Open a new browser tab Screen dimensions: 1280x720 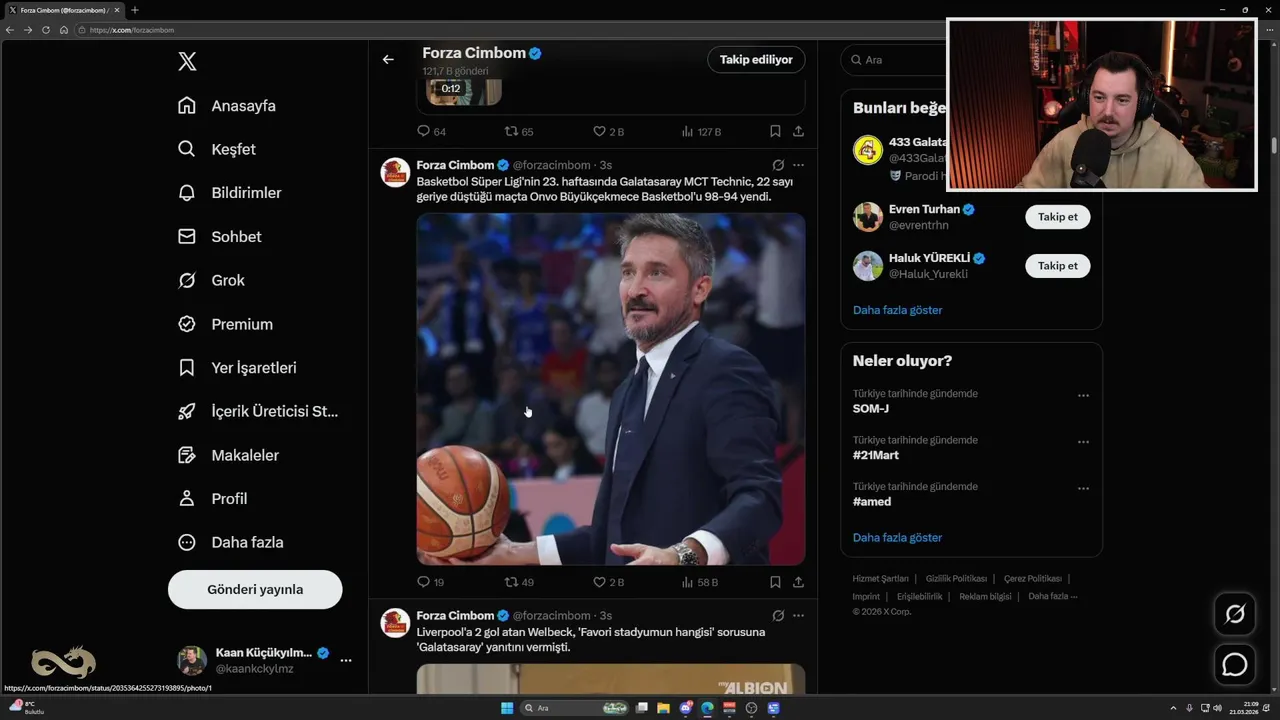(135, 10)
